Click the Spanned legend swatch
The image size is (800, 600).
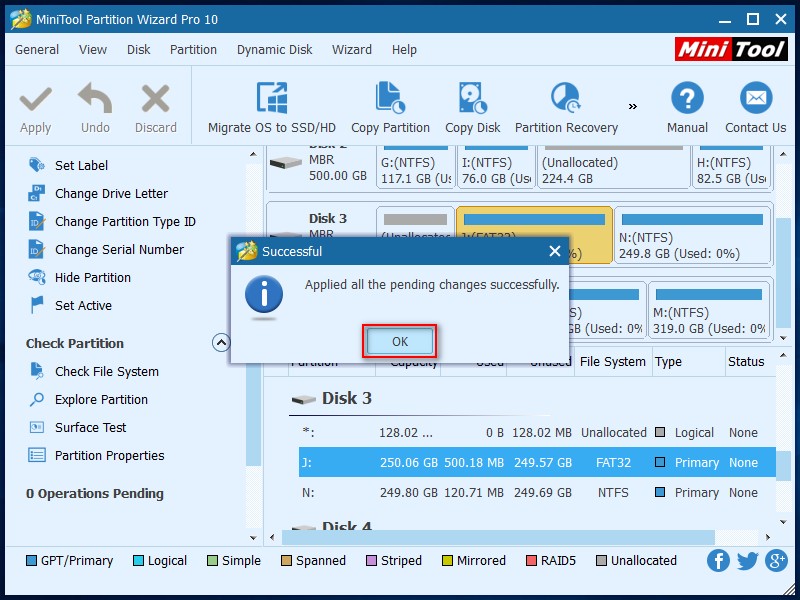pyautogui.click(x=286, y=561)
